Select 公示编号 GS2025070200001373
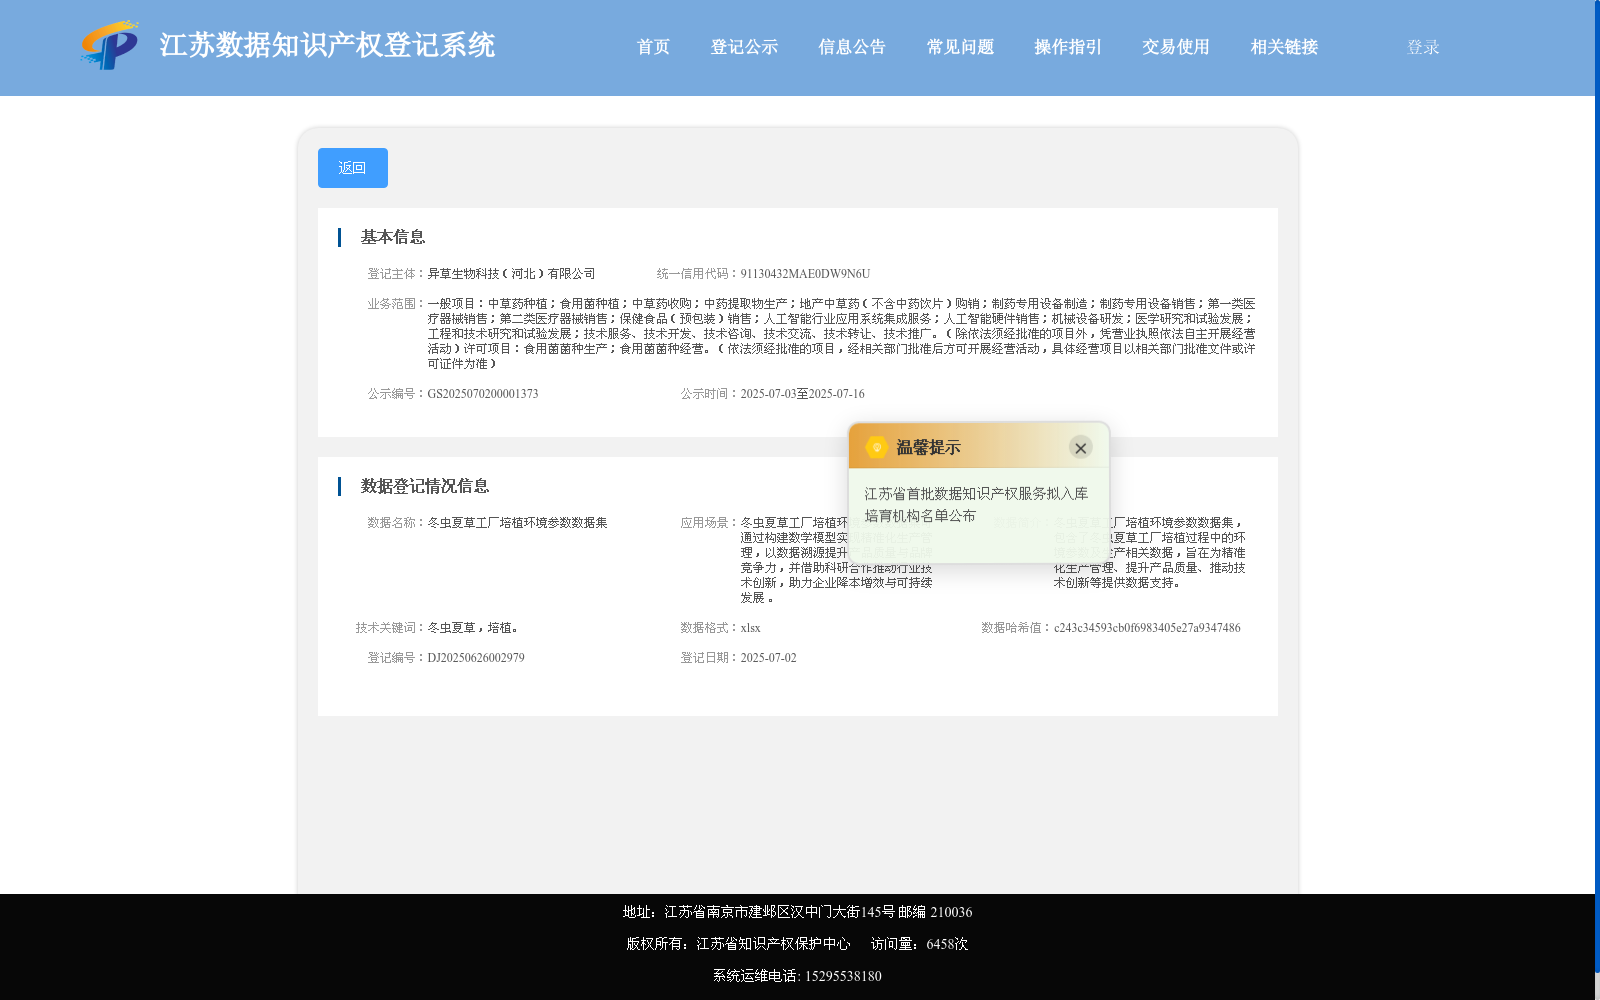This screenshot has width=1600, height=1000. [483, 394]
